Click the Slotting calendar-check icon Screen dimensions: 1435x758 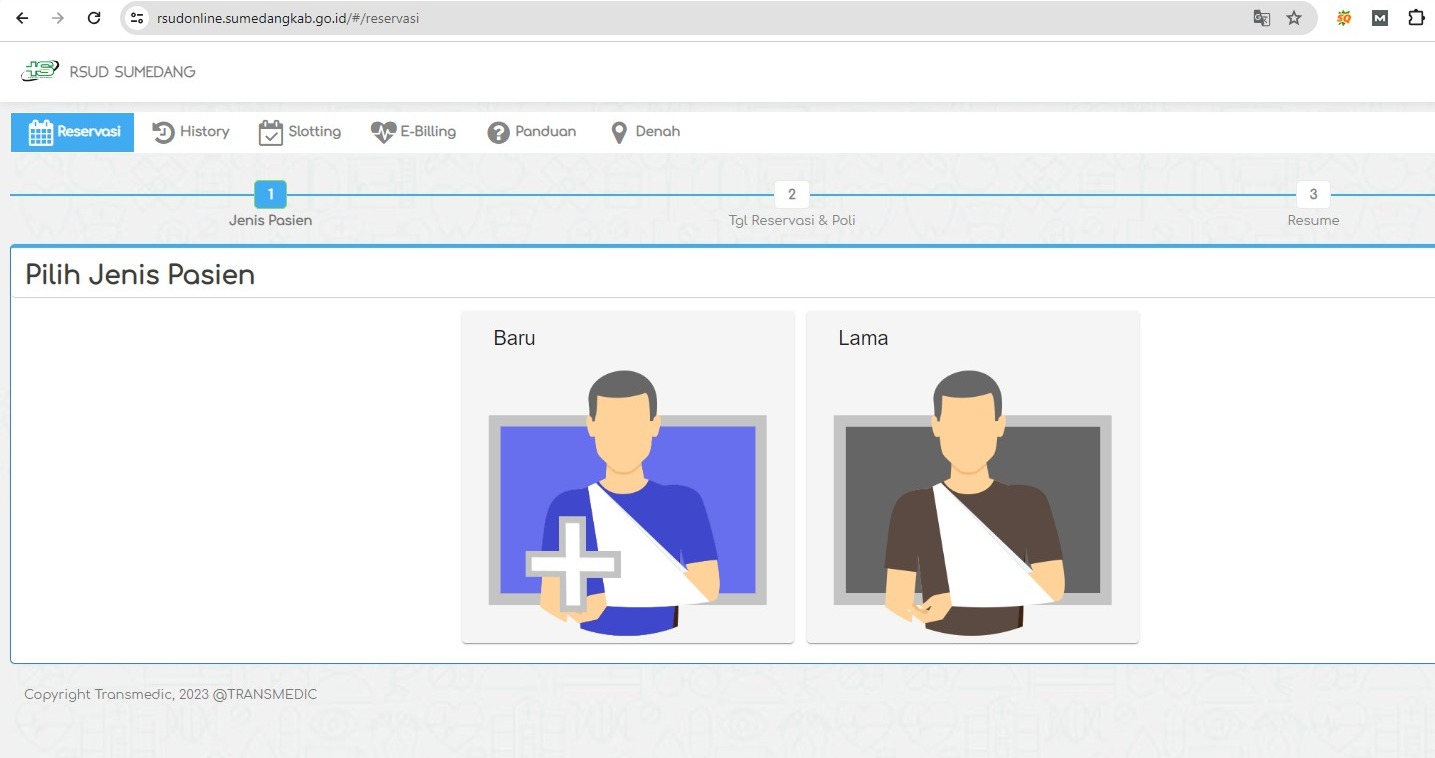tap(271, 132)
